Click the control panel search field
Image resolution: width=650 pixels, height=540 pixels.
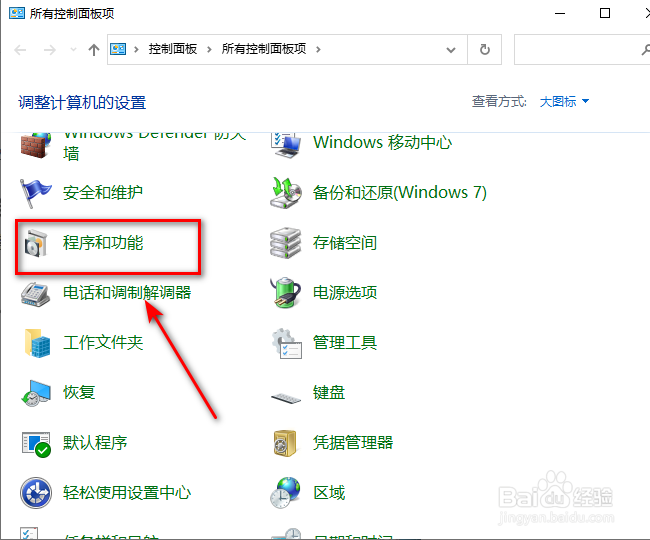point(582,50)
